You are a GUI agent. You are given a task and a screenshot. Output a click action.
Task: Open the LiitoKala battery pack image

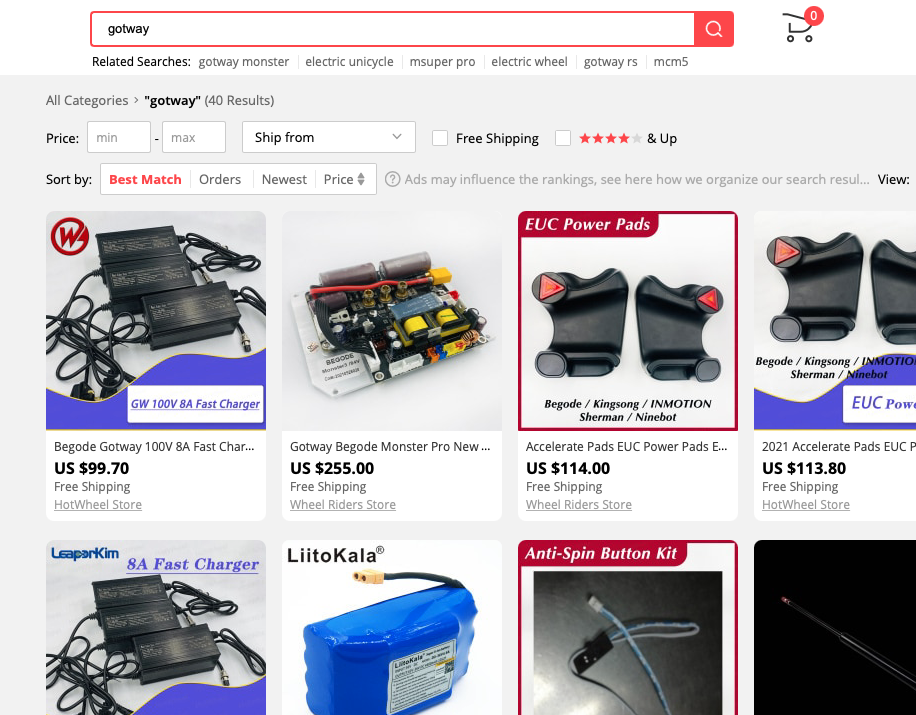pos(392,627)
